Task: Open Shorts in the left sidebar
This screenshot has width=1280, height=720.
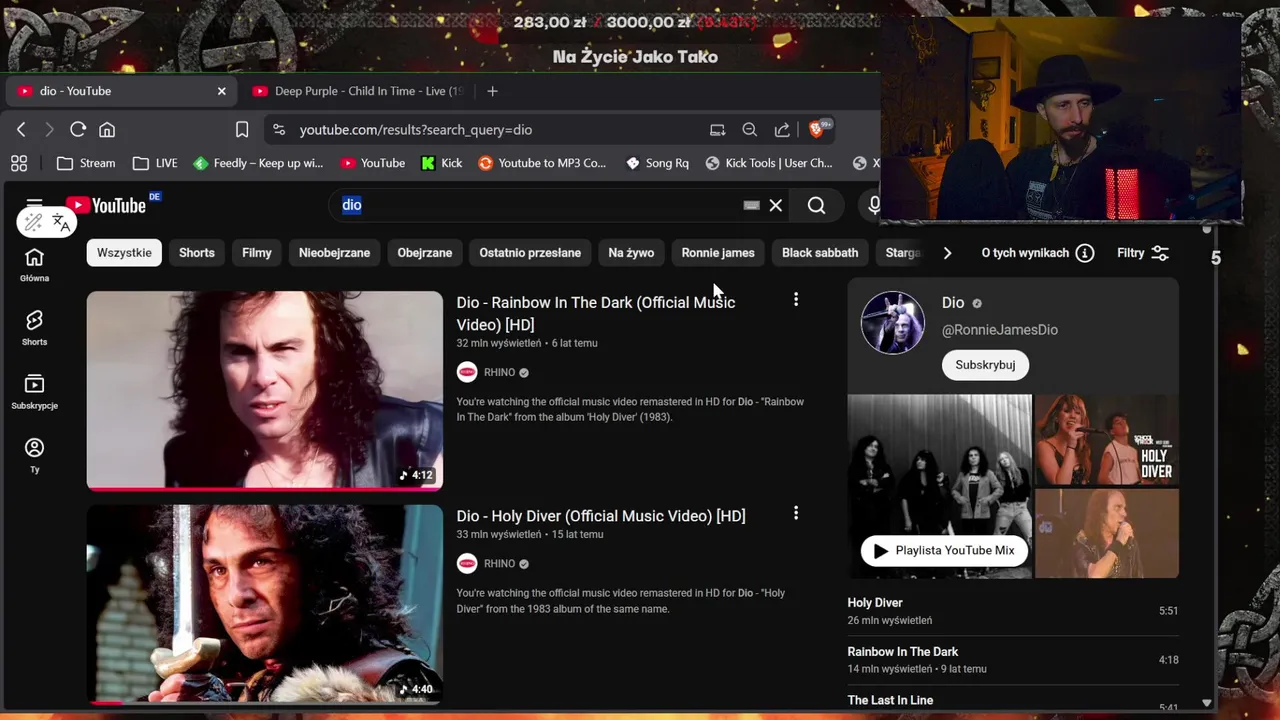Action: [x=34, y=328]
